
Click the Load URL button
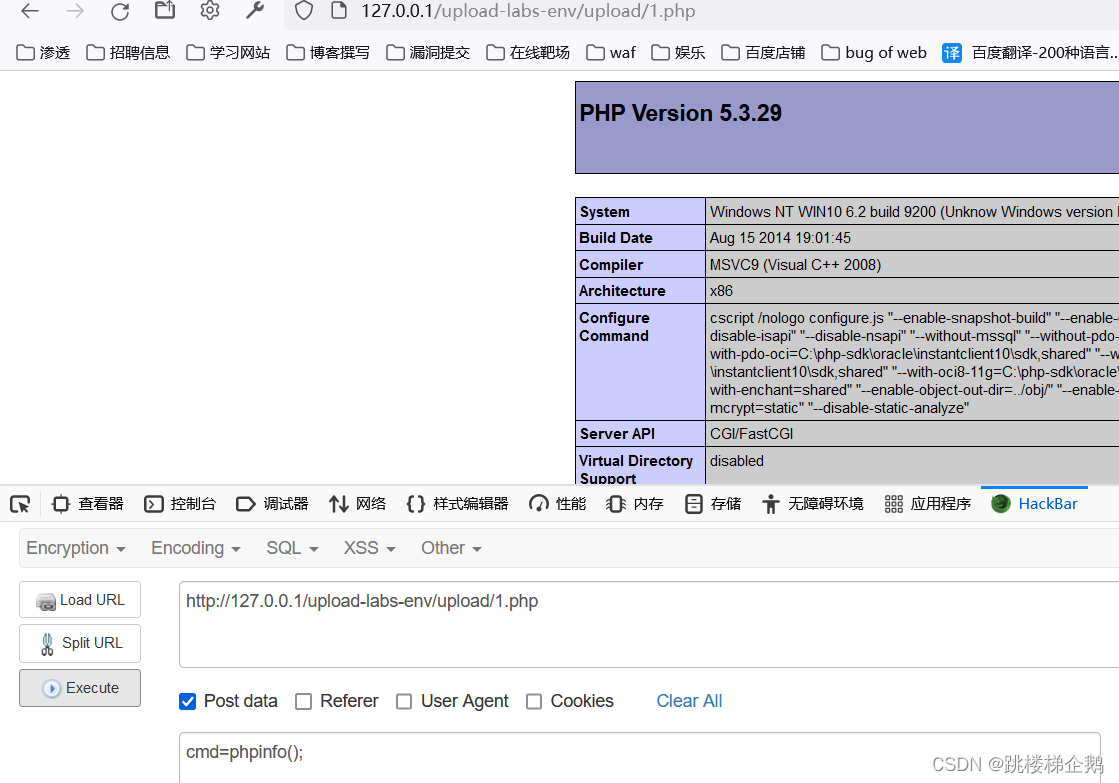(x=80, y=600)
